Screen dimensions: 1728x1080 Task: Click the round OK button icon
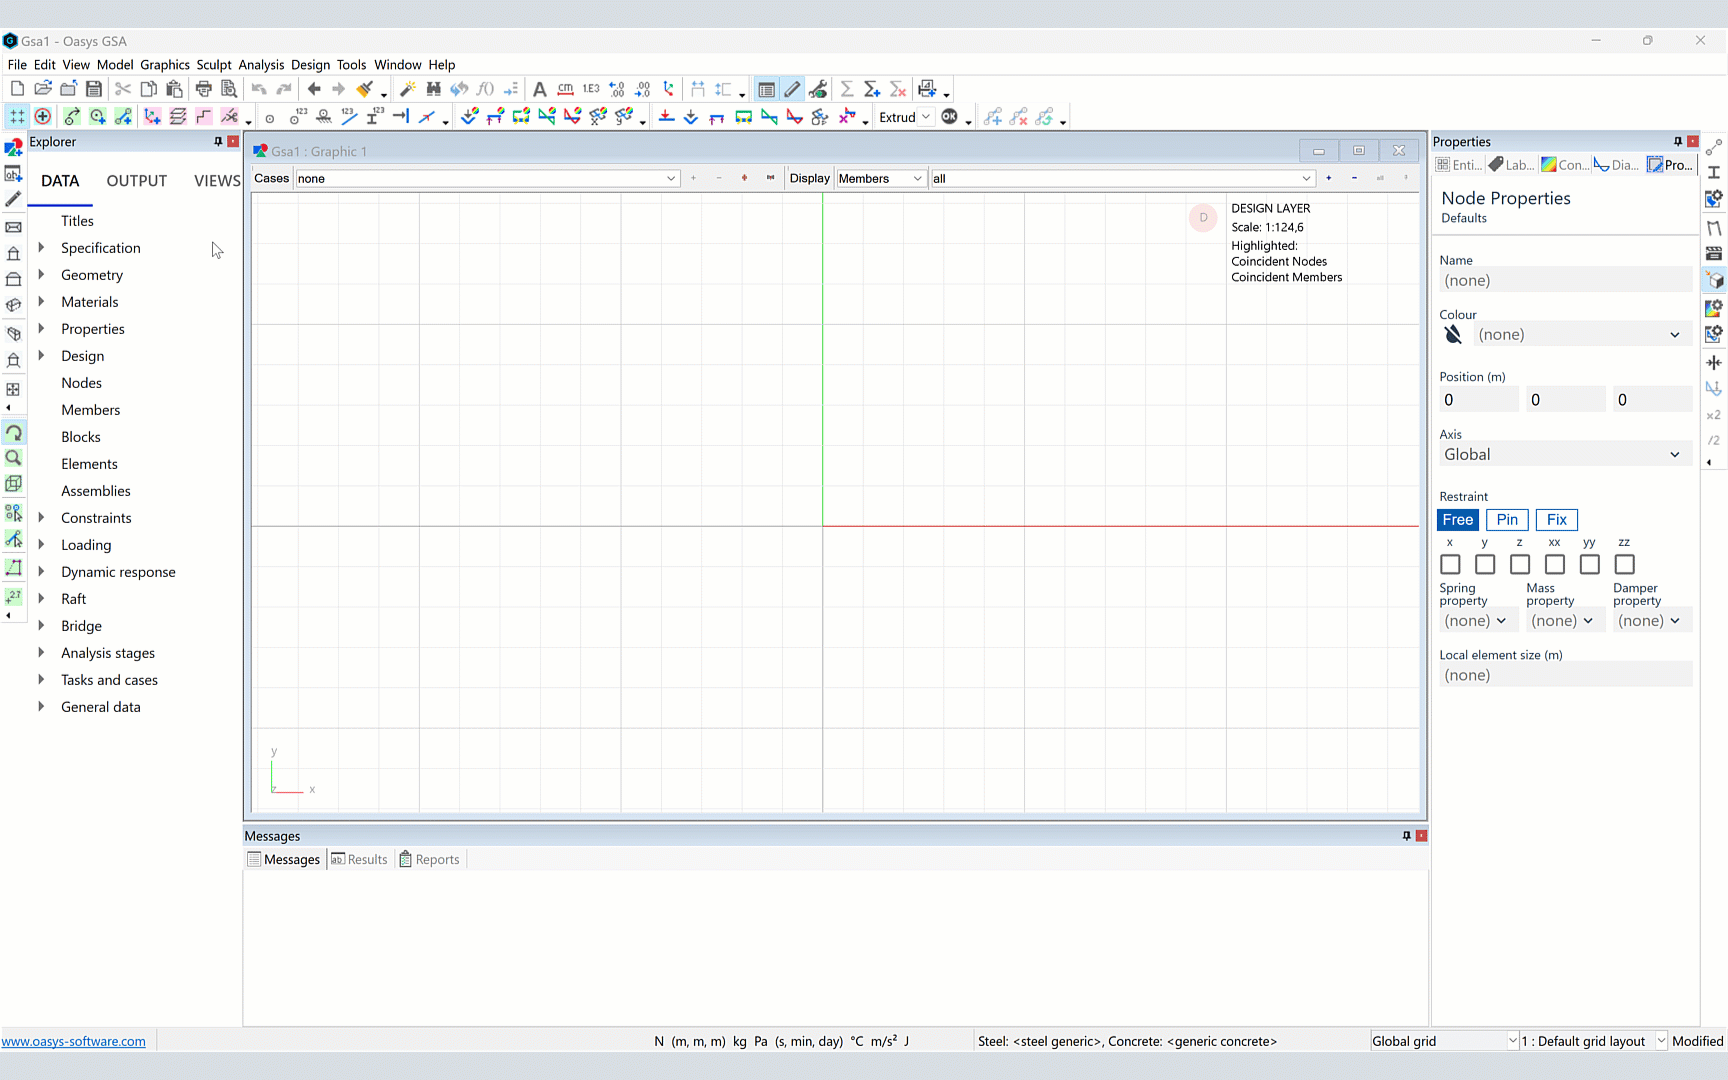[x=949, y=117]
